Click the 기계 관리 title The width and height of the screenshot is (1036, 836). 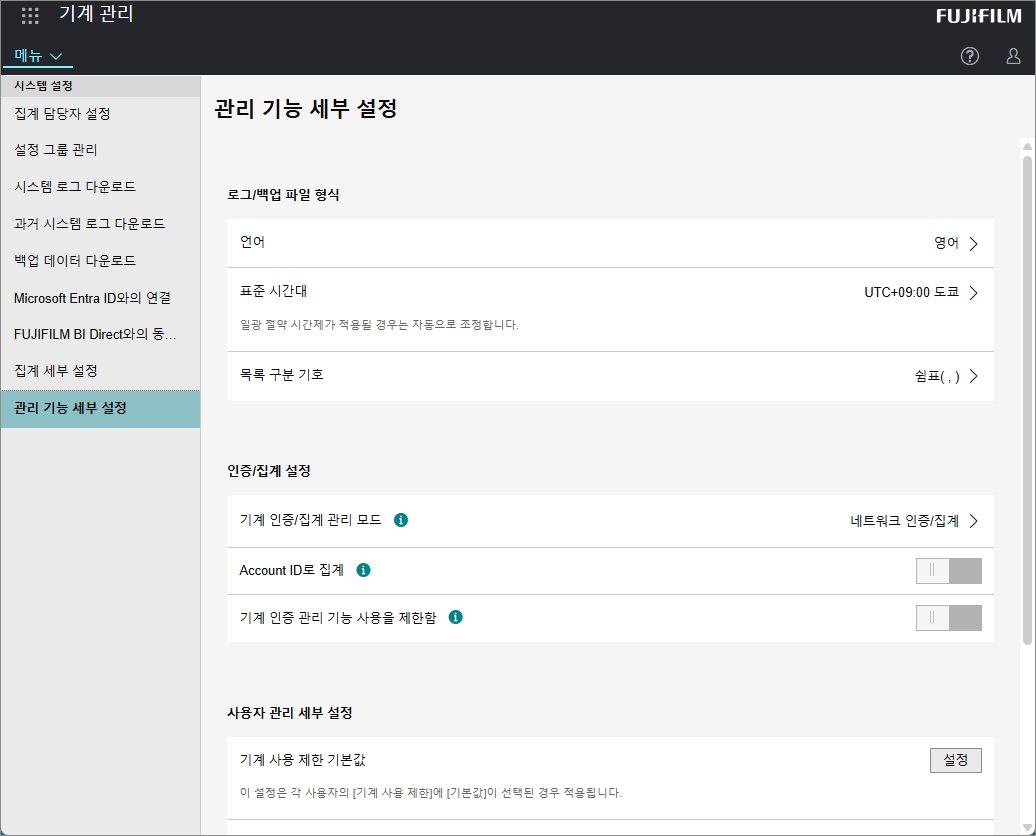pos(96,14)
